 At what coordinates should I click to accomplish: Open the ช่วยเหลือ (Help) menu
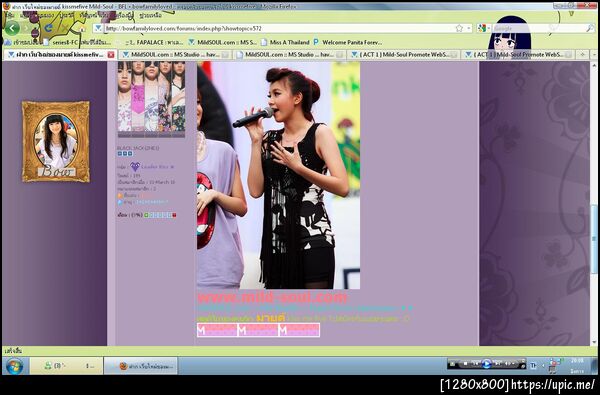pos(150,15)
